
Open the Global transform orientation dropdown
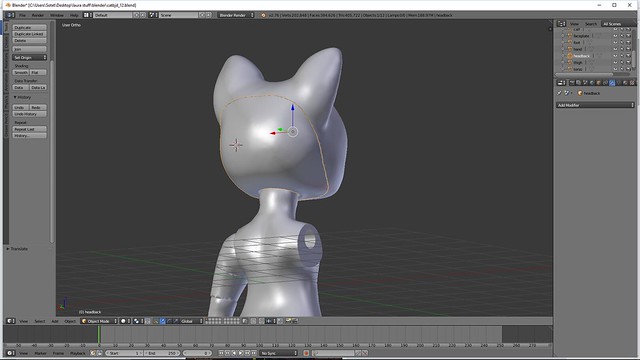pyautogui.click(x=191, y=321)
